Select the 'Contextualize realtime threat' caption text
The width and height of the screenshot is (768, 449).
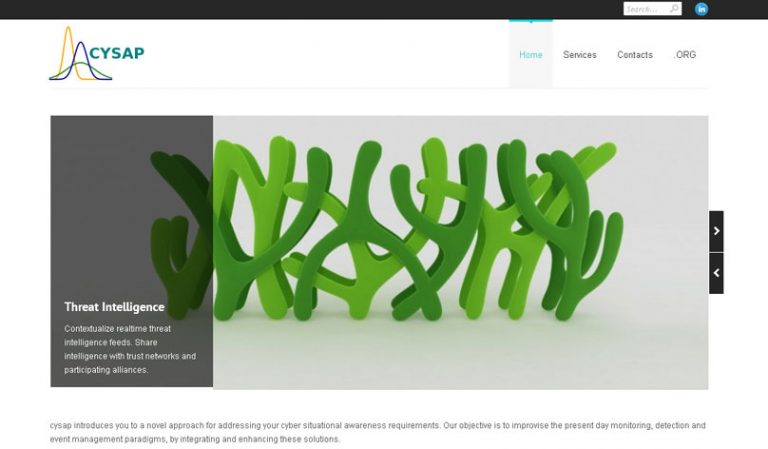click(118, 329)
